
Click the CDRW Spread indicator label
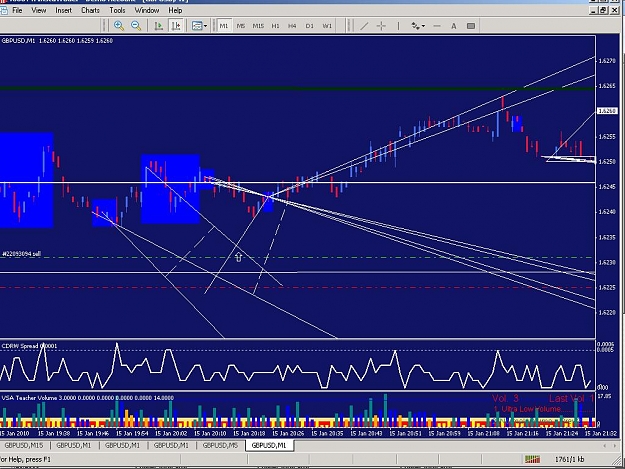click(29, 346)
